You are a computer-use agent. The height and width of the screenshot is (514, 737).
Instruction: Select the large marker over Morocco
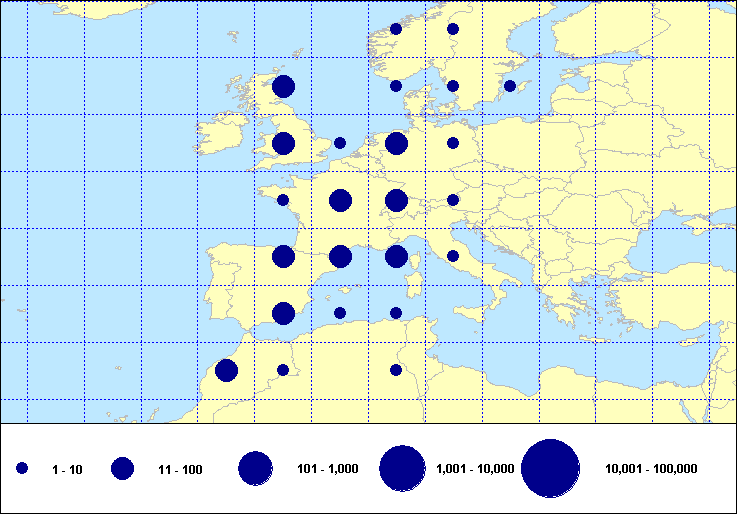point(226,371)
